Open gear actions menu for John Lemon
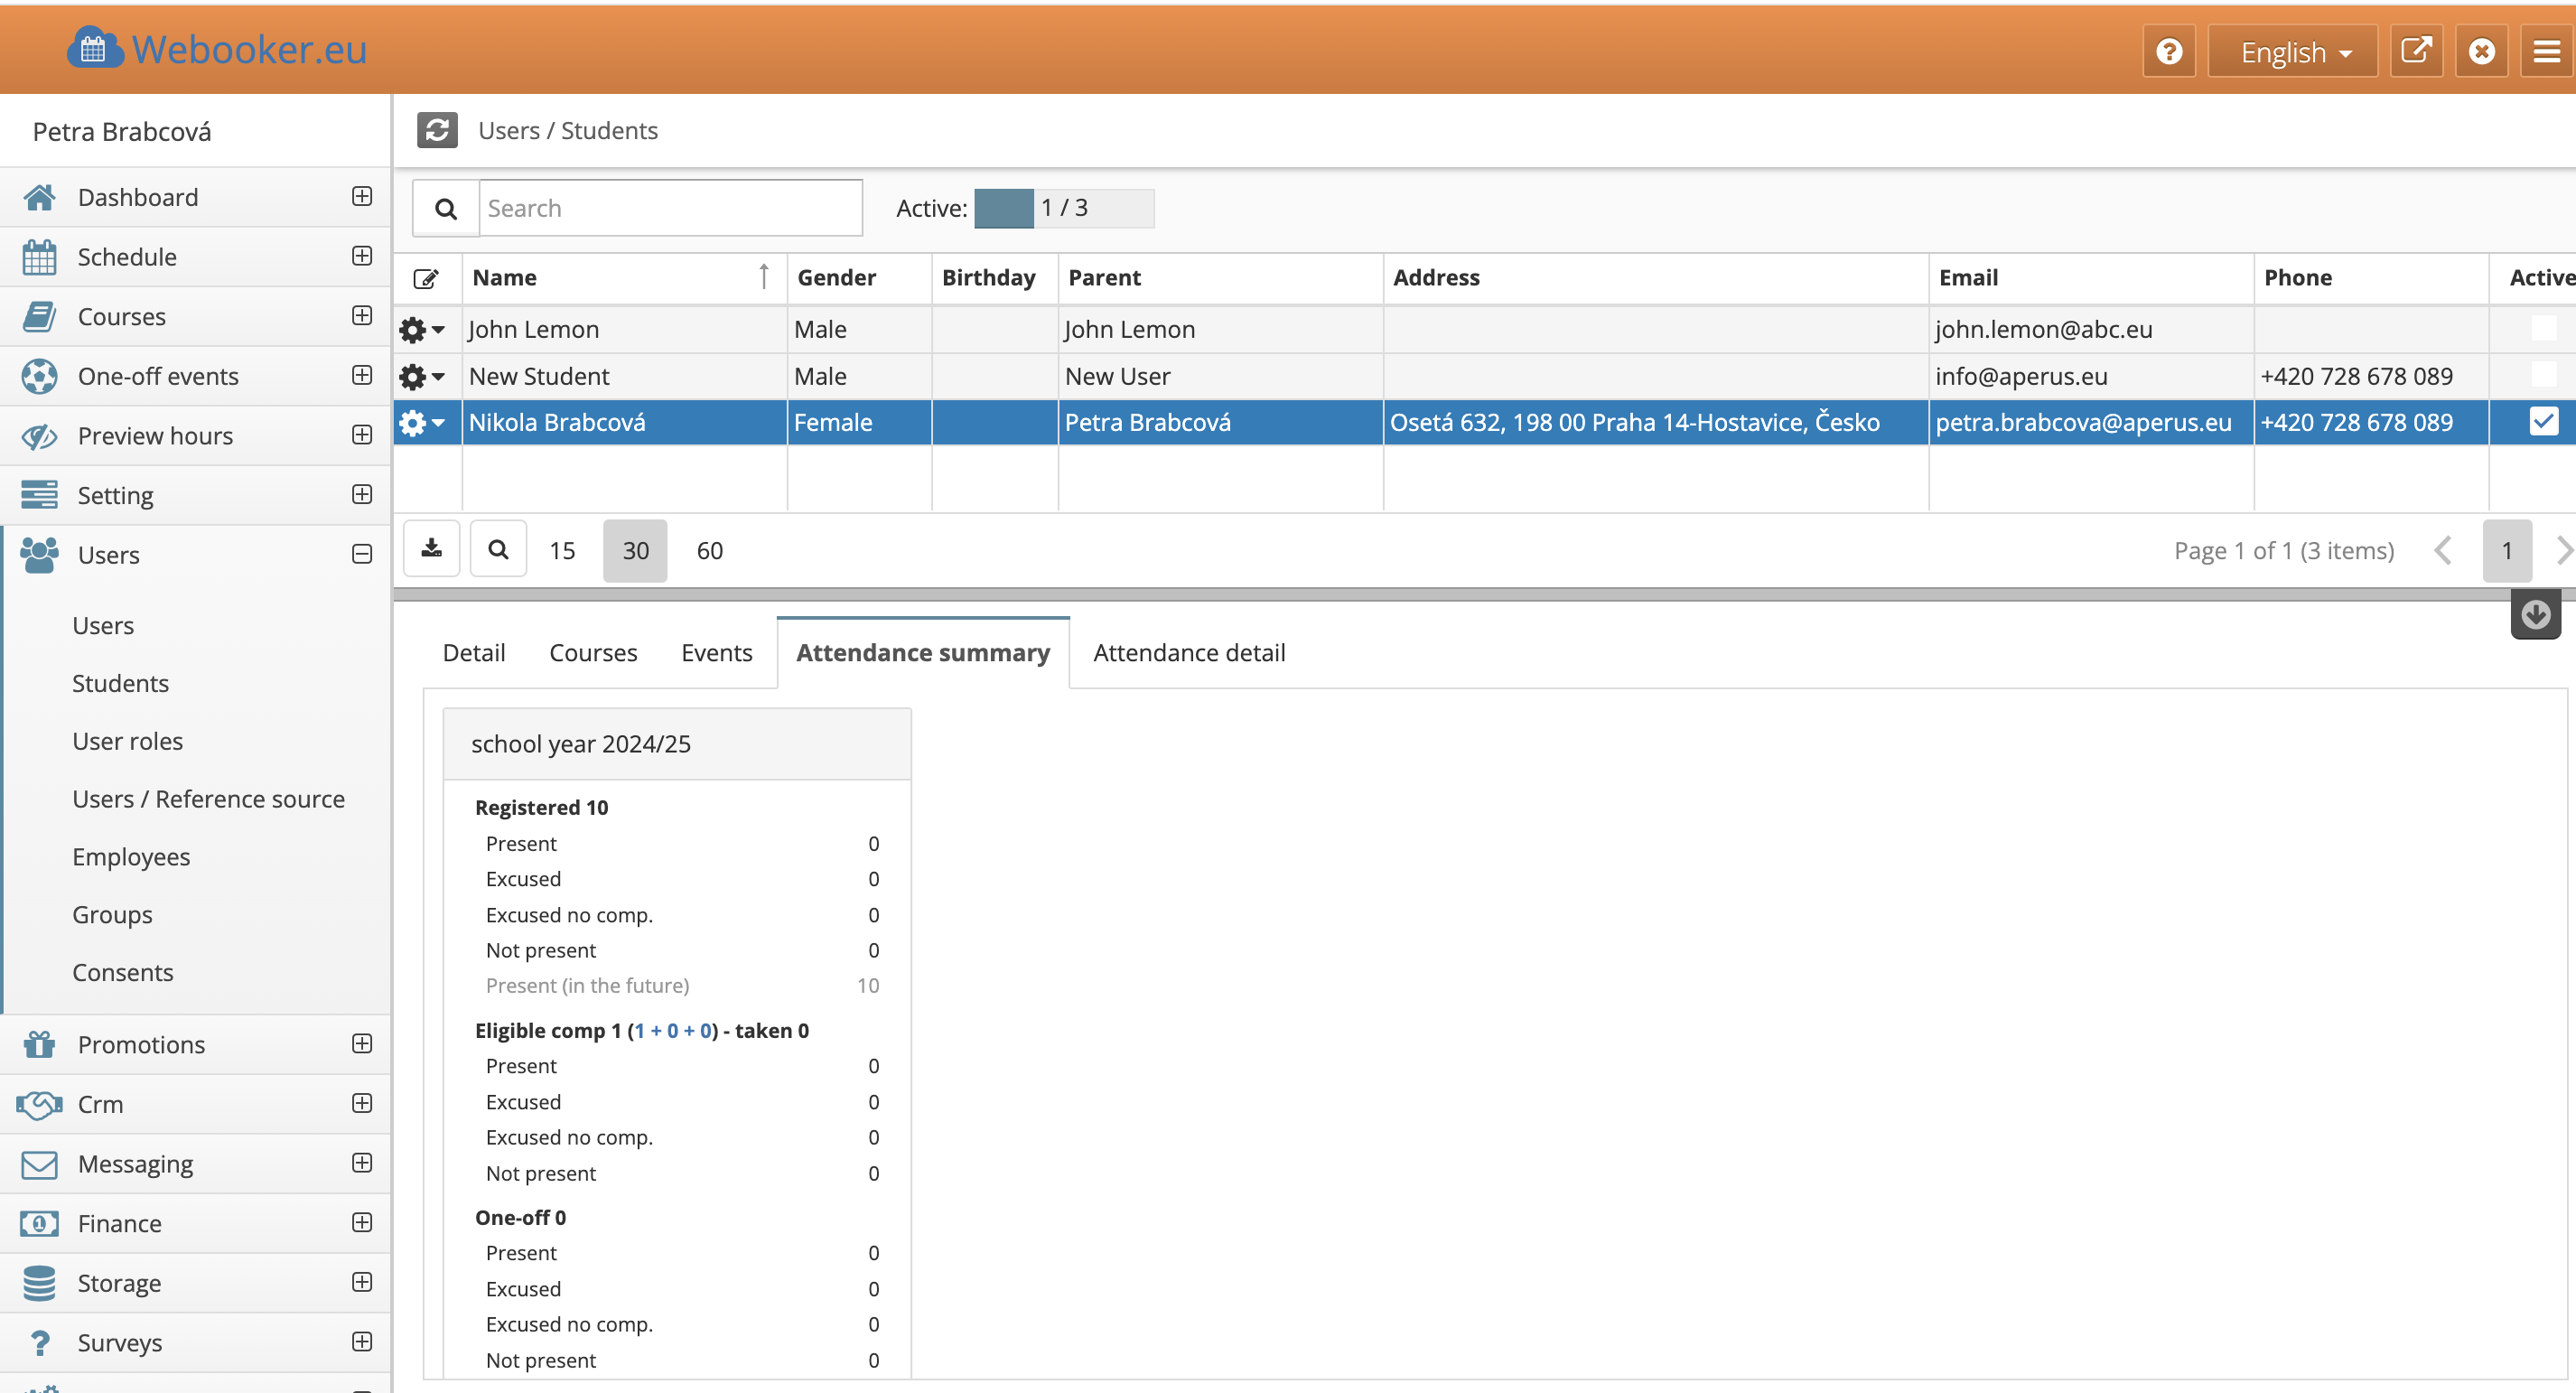Viewport: 2576px width, 1393px height. point(421,329)
